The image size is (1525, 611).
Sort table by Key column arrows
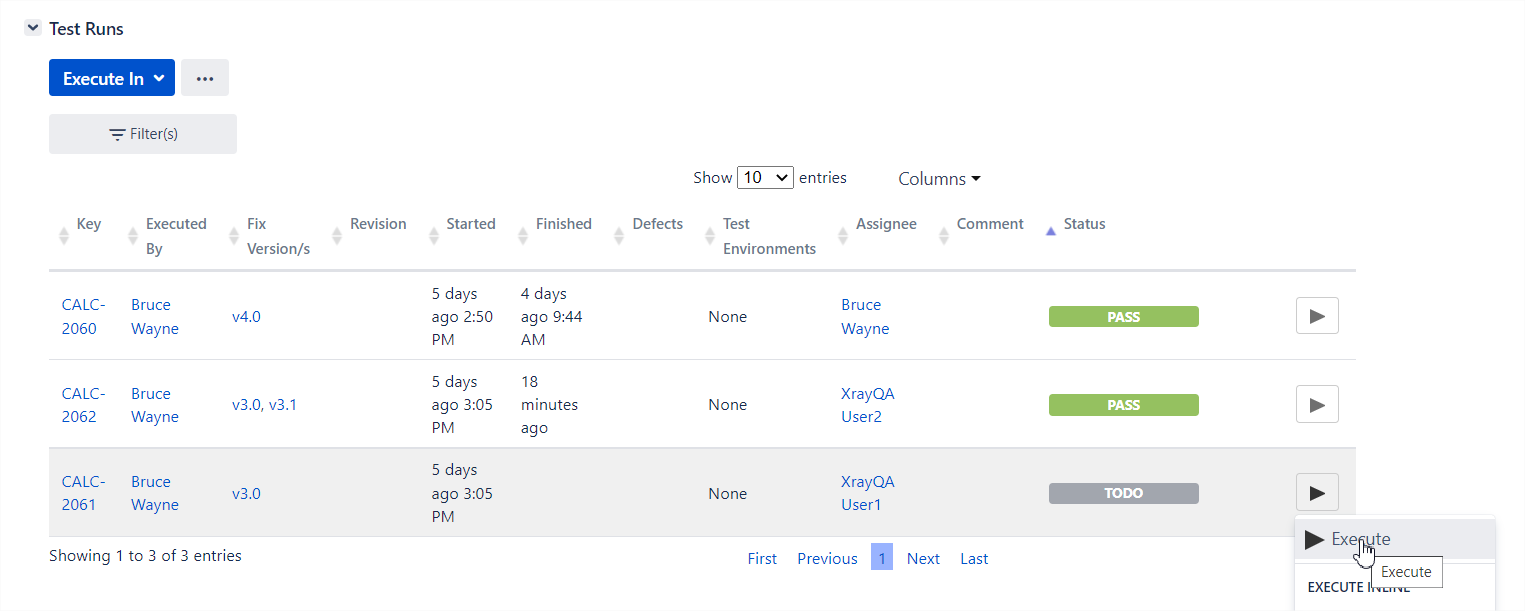pos(64,236)
